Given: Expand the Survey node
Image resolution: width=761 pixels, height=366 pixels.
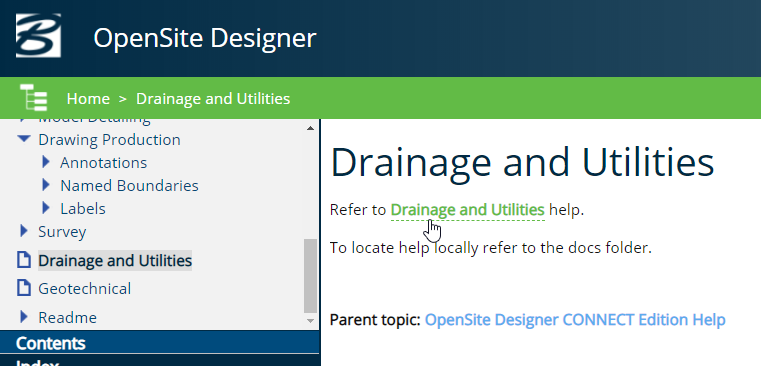Looking at the screenshot, I should click(x=24, y=231).
